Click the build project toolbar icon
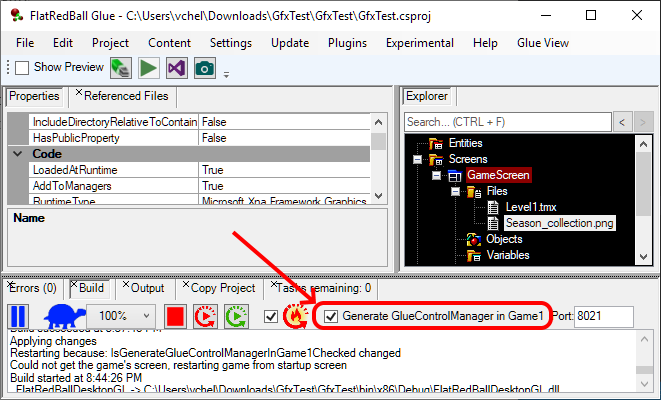661x400 pixels. point(121,68)
